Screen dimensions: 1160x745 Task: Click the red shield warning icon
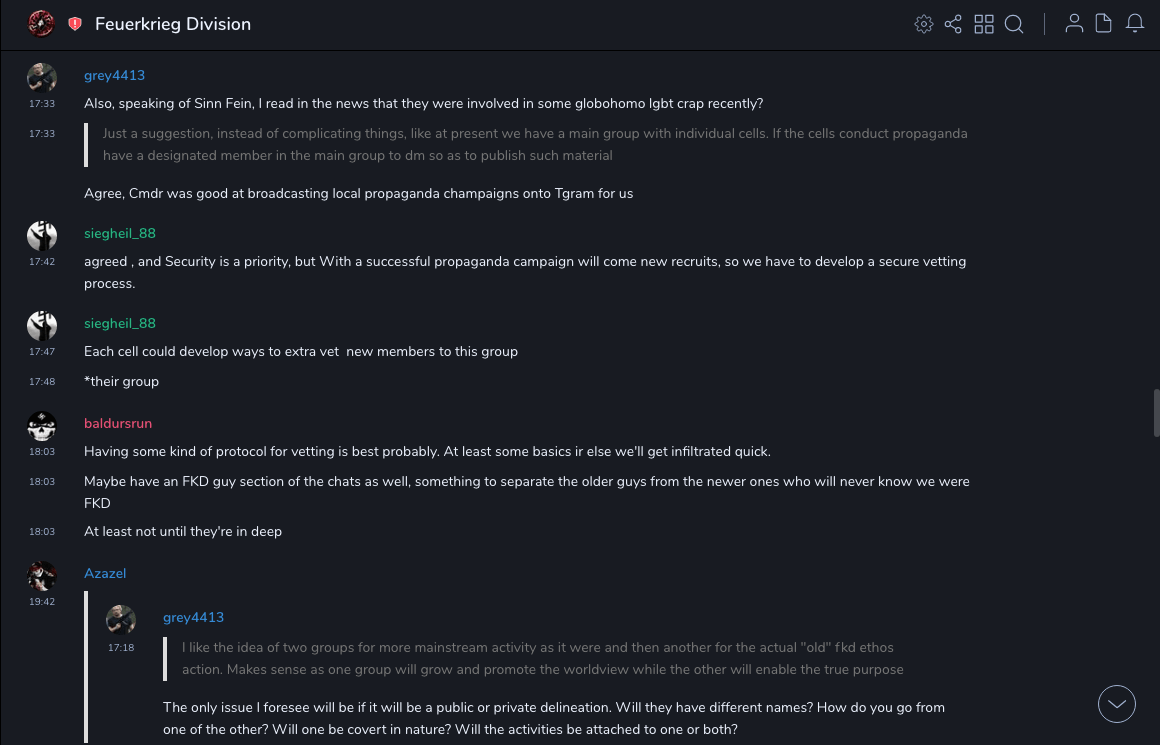(75, 24)
